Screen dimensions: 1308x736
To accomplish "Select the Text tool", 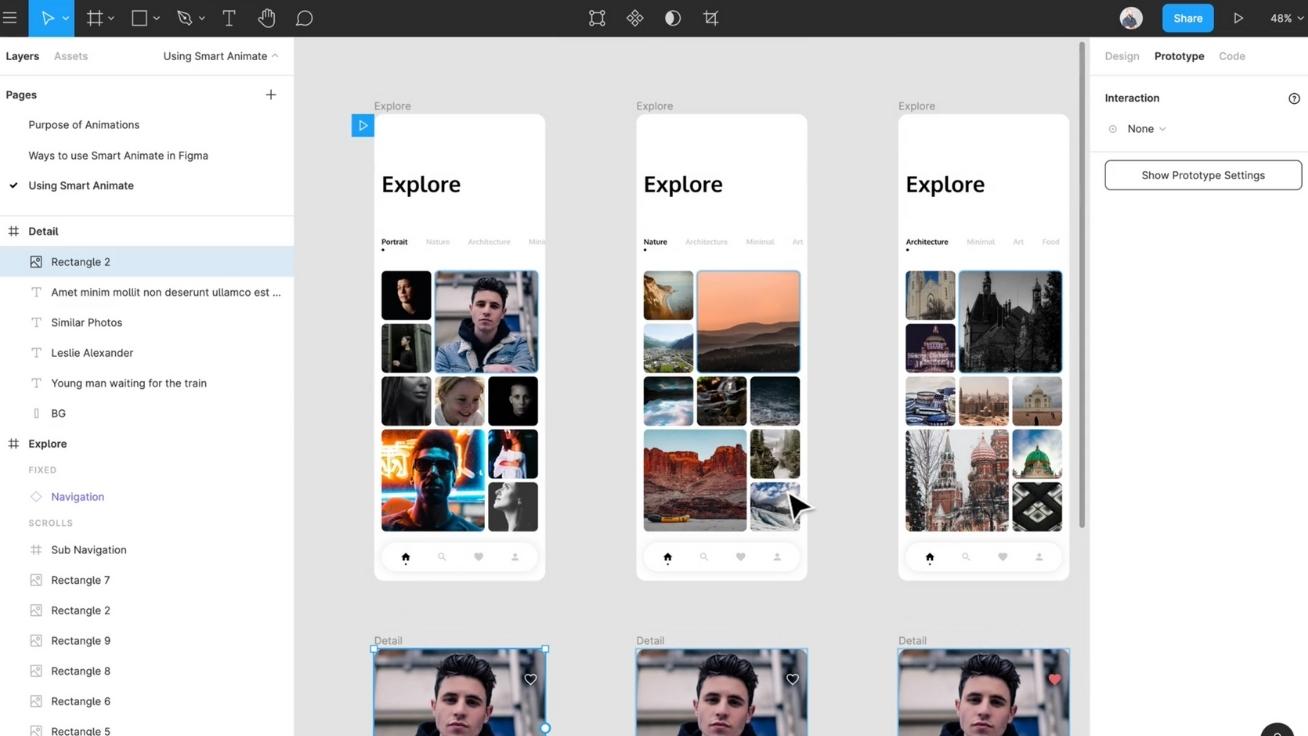I will click(x=229, y=17).
